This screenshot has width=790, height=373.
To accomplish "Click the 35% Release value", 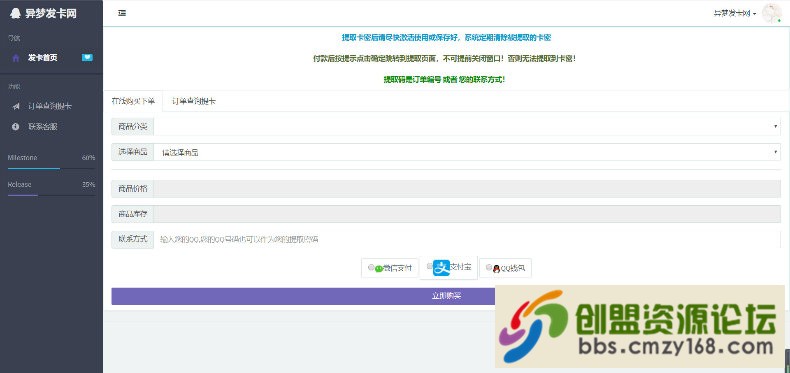I will (89, 184).
